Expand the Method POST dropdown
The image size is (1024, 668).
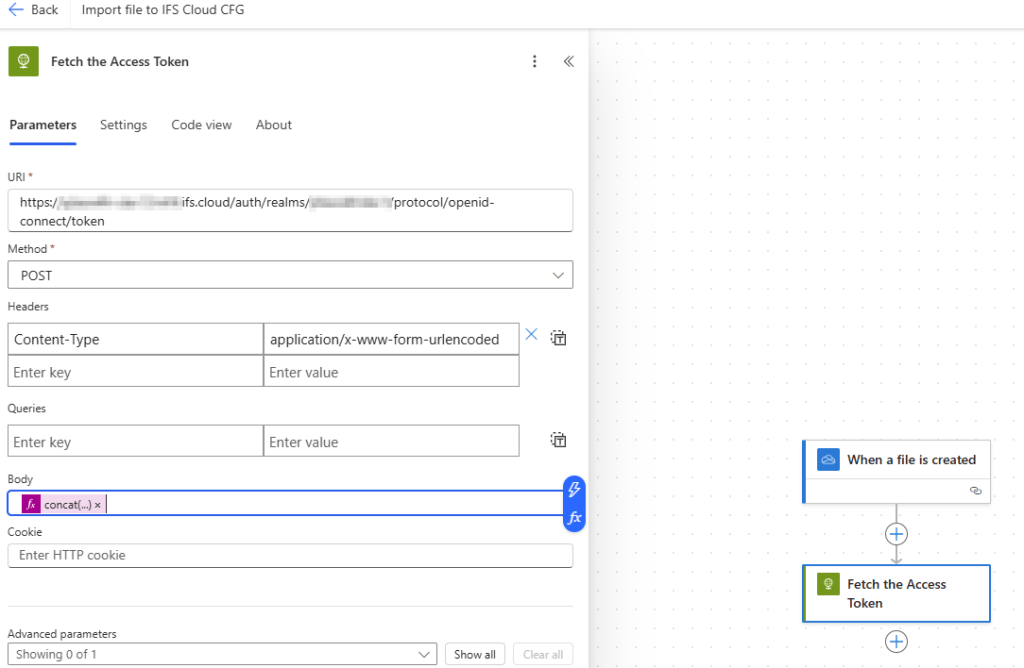coord(557,275)
